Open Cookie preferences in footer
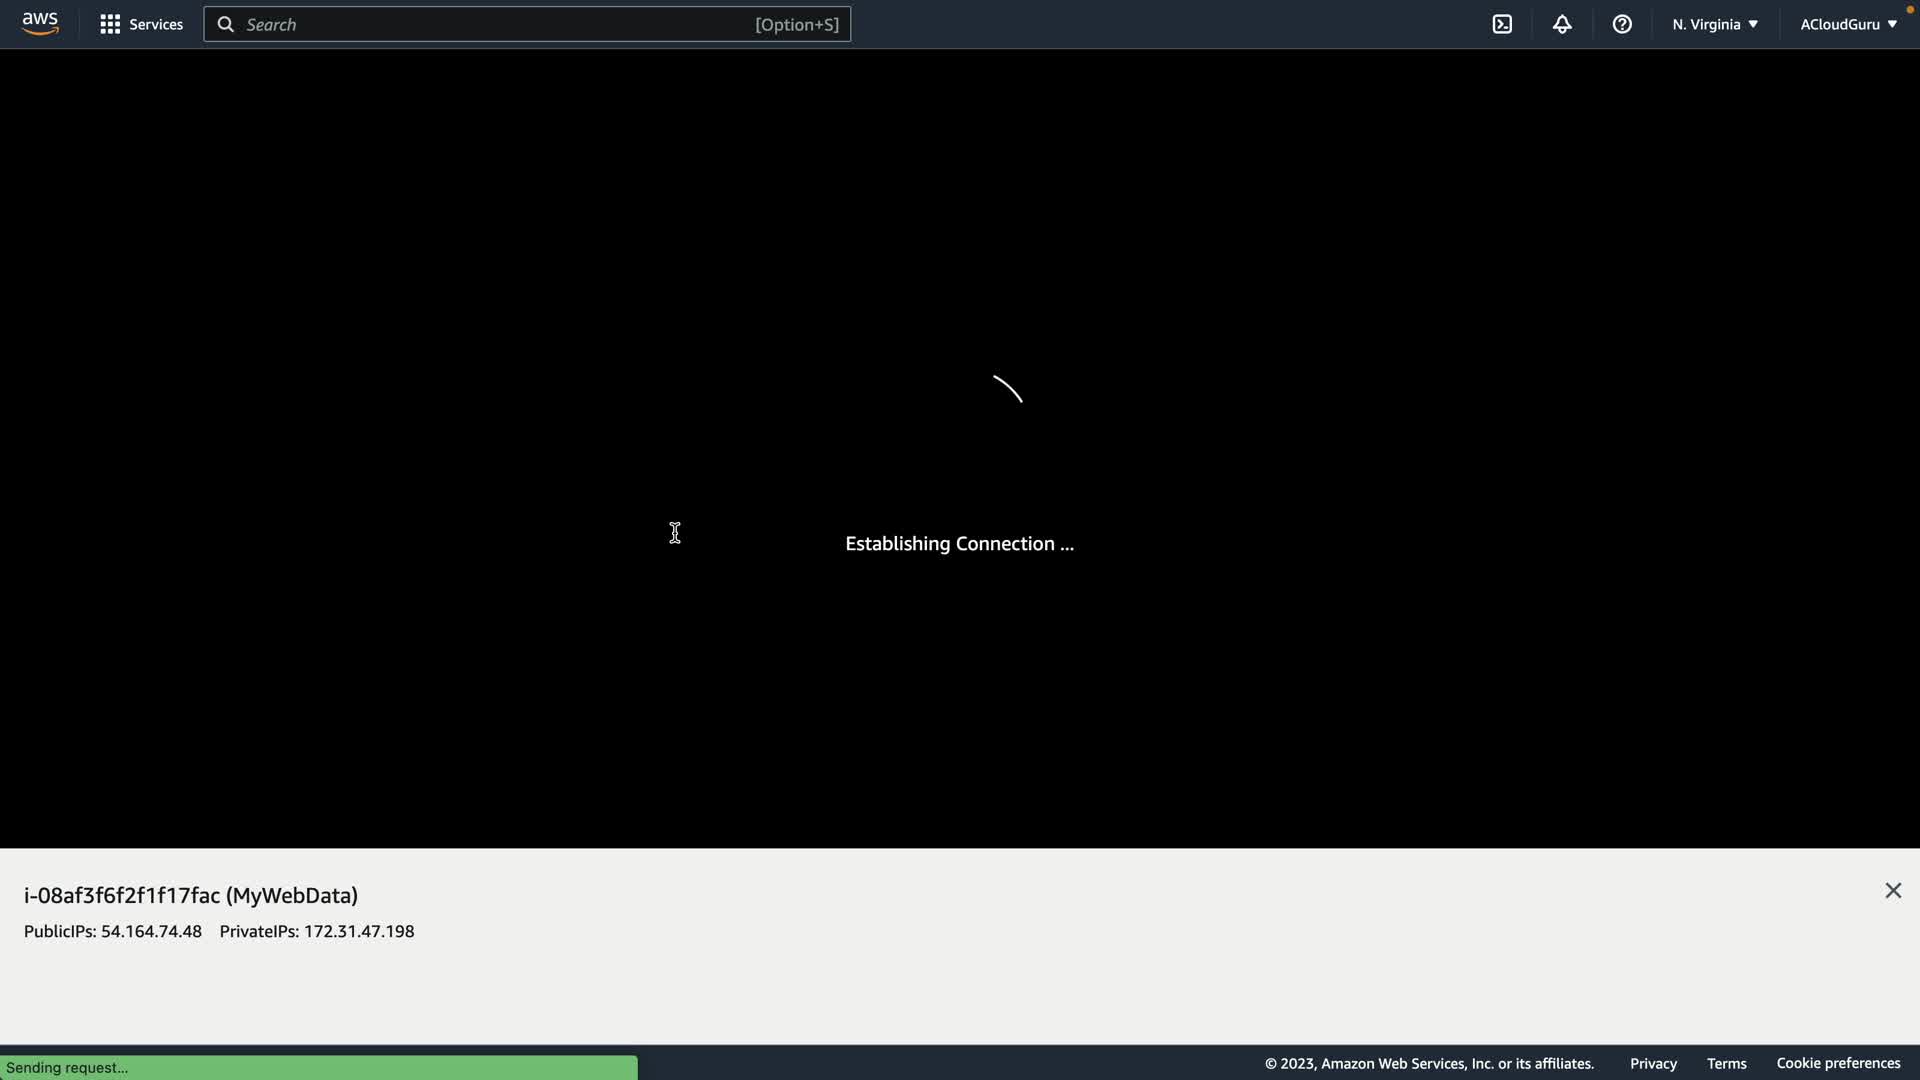 (x=1838, y=1063)
